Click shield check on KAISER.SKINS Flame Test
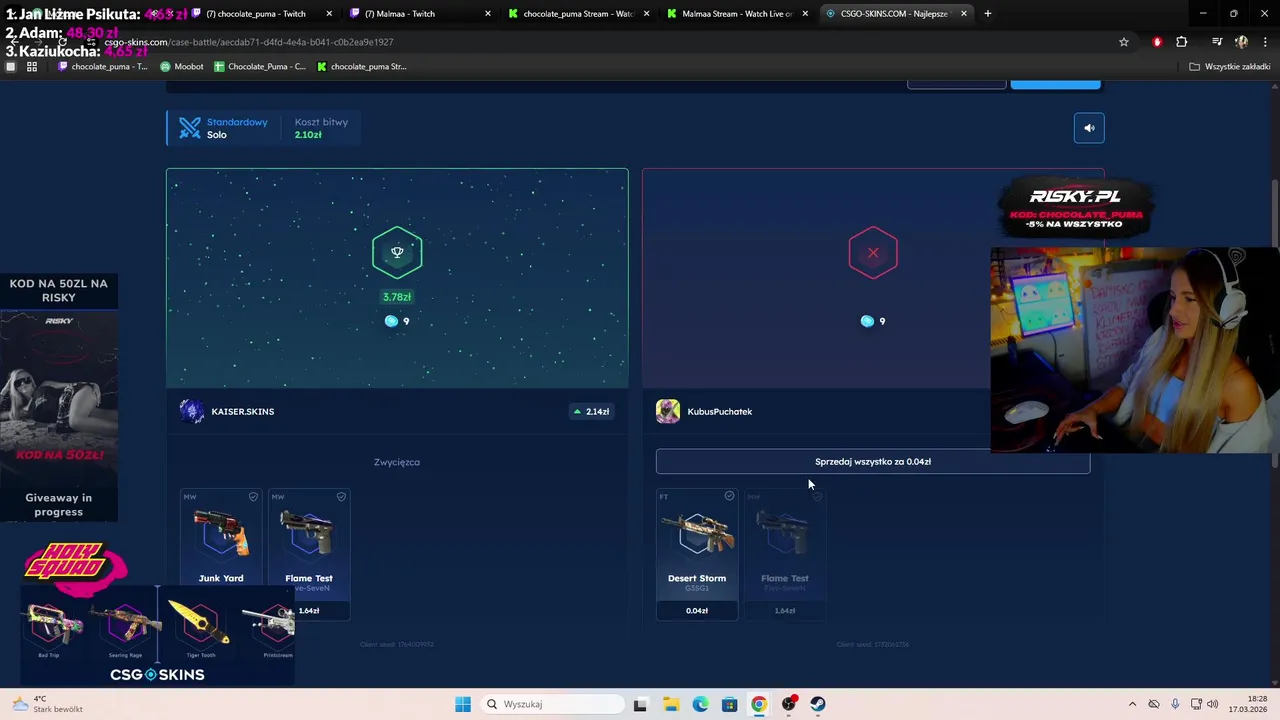The width and height of the screenshot is (1280, 720). tap(341, 497)
